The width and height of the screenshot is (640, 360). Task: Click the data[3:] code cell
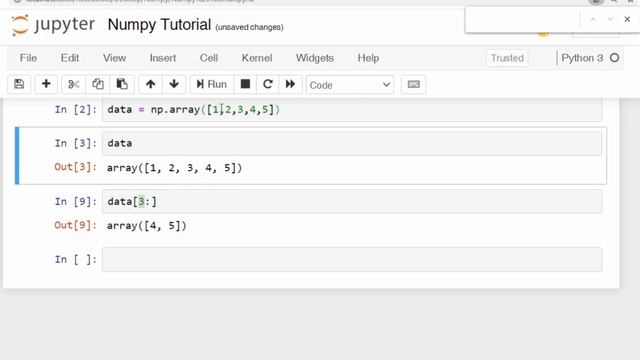(x=352, y=202)
